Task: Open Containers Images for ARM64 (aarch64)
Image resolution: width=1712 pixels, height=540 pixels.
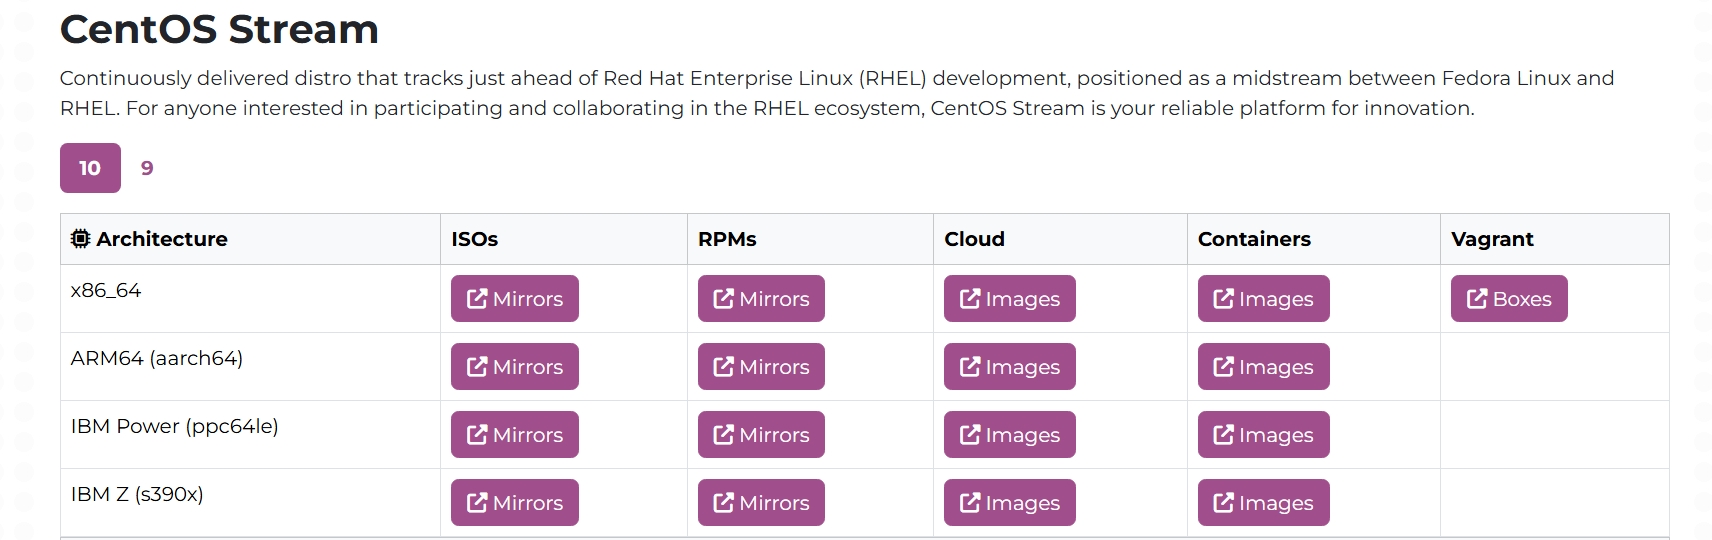Action: pyautogui.click(x=1263, y=367)
